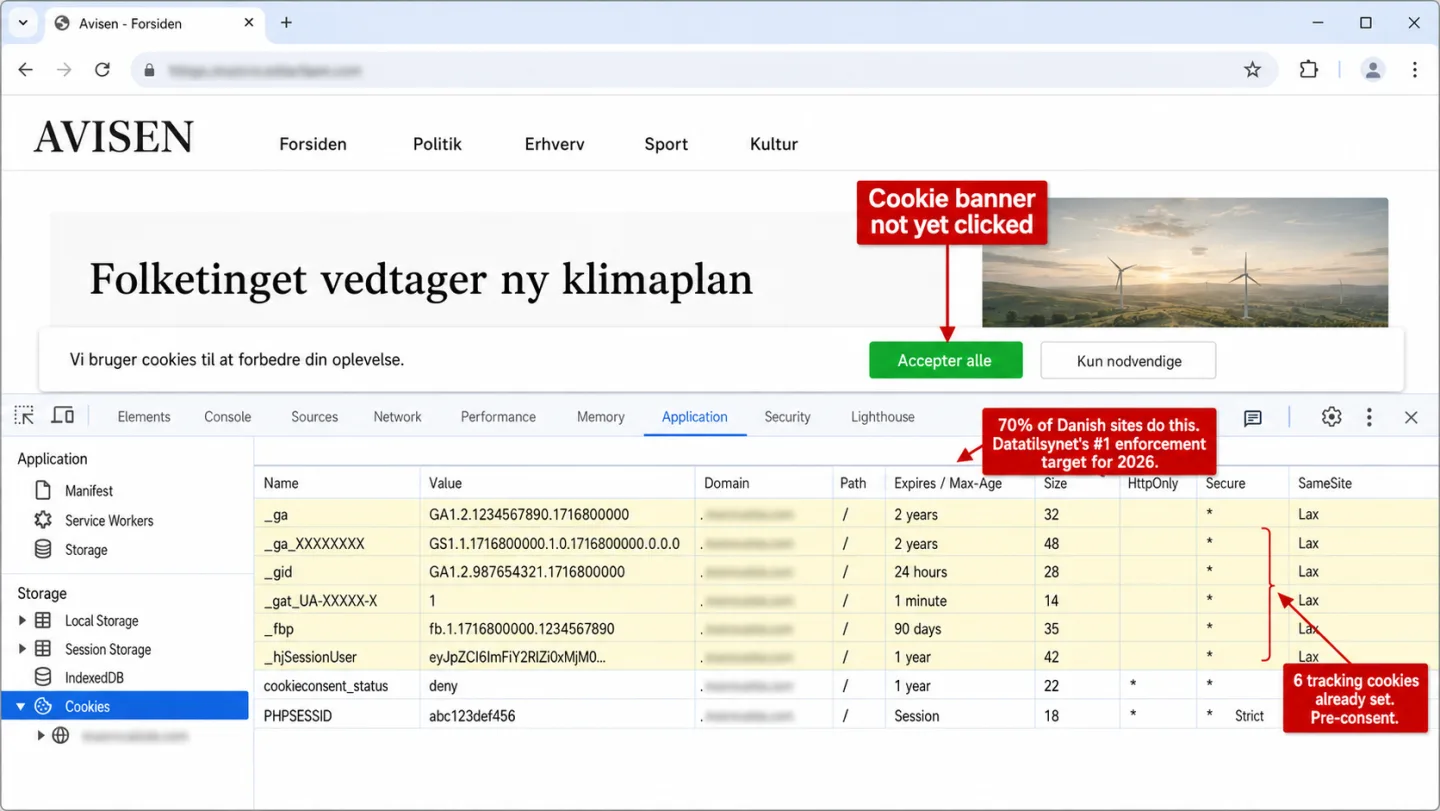
Task: Select the cookieconsent_status cookie row
Action: tap(846, 686)
